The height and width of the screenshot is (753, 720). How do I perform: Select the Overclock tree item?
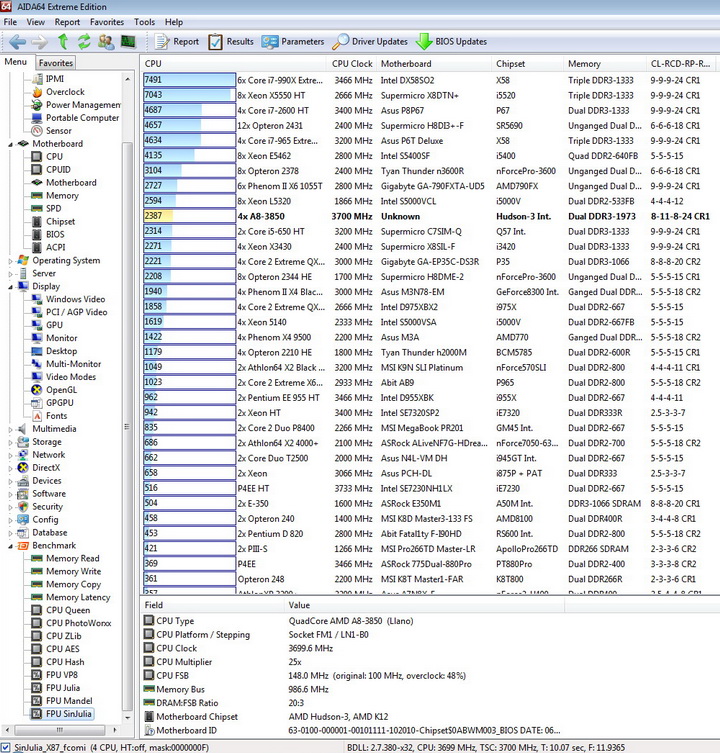click(65, 92)
